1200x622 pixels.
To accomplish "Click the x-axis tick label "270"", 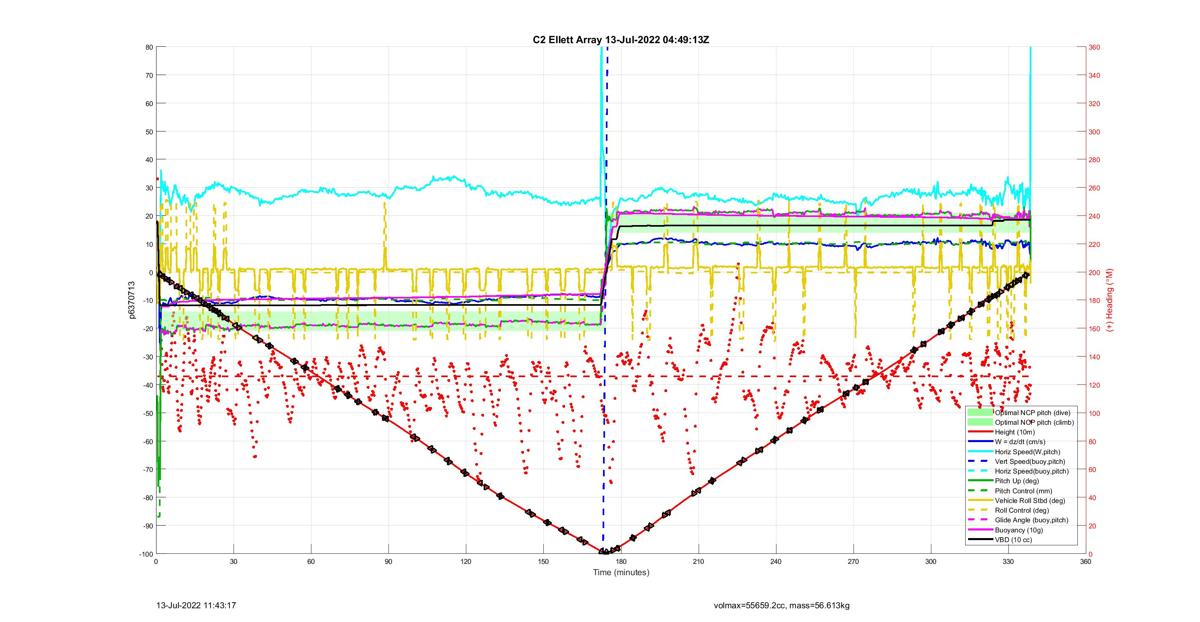I will [x=853, y=561].
